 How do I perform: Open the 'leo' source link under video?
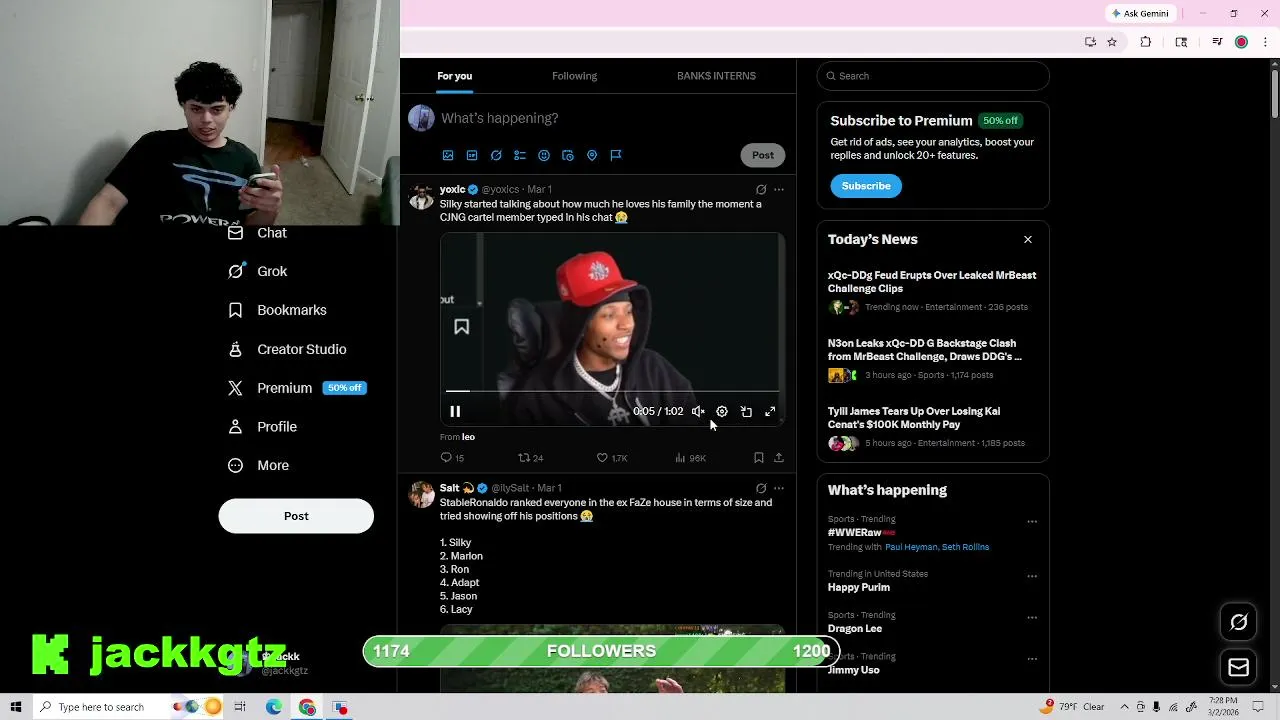[468, 437]
